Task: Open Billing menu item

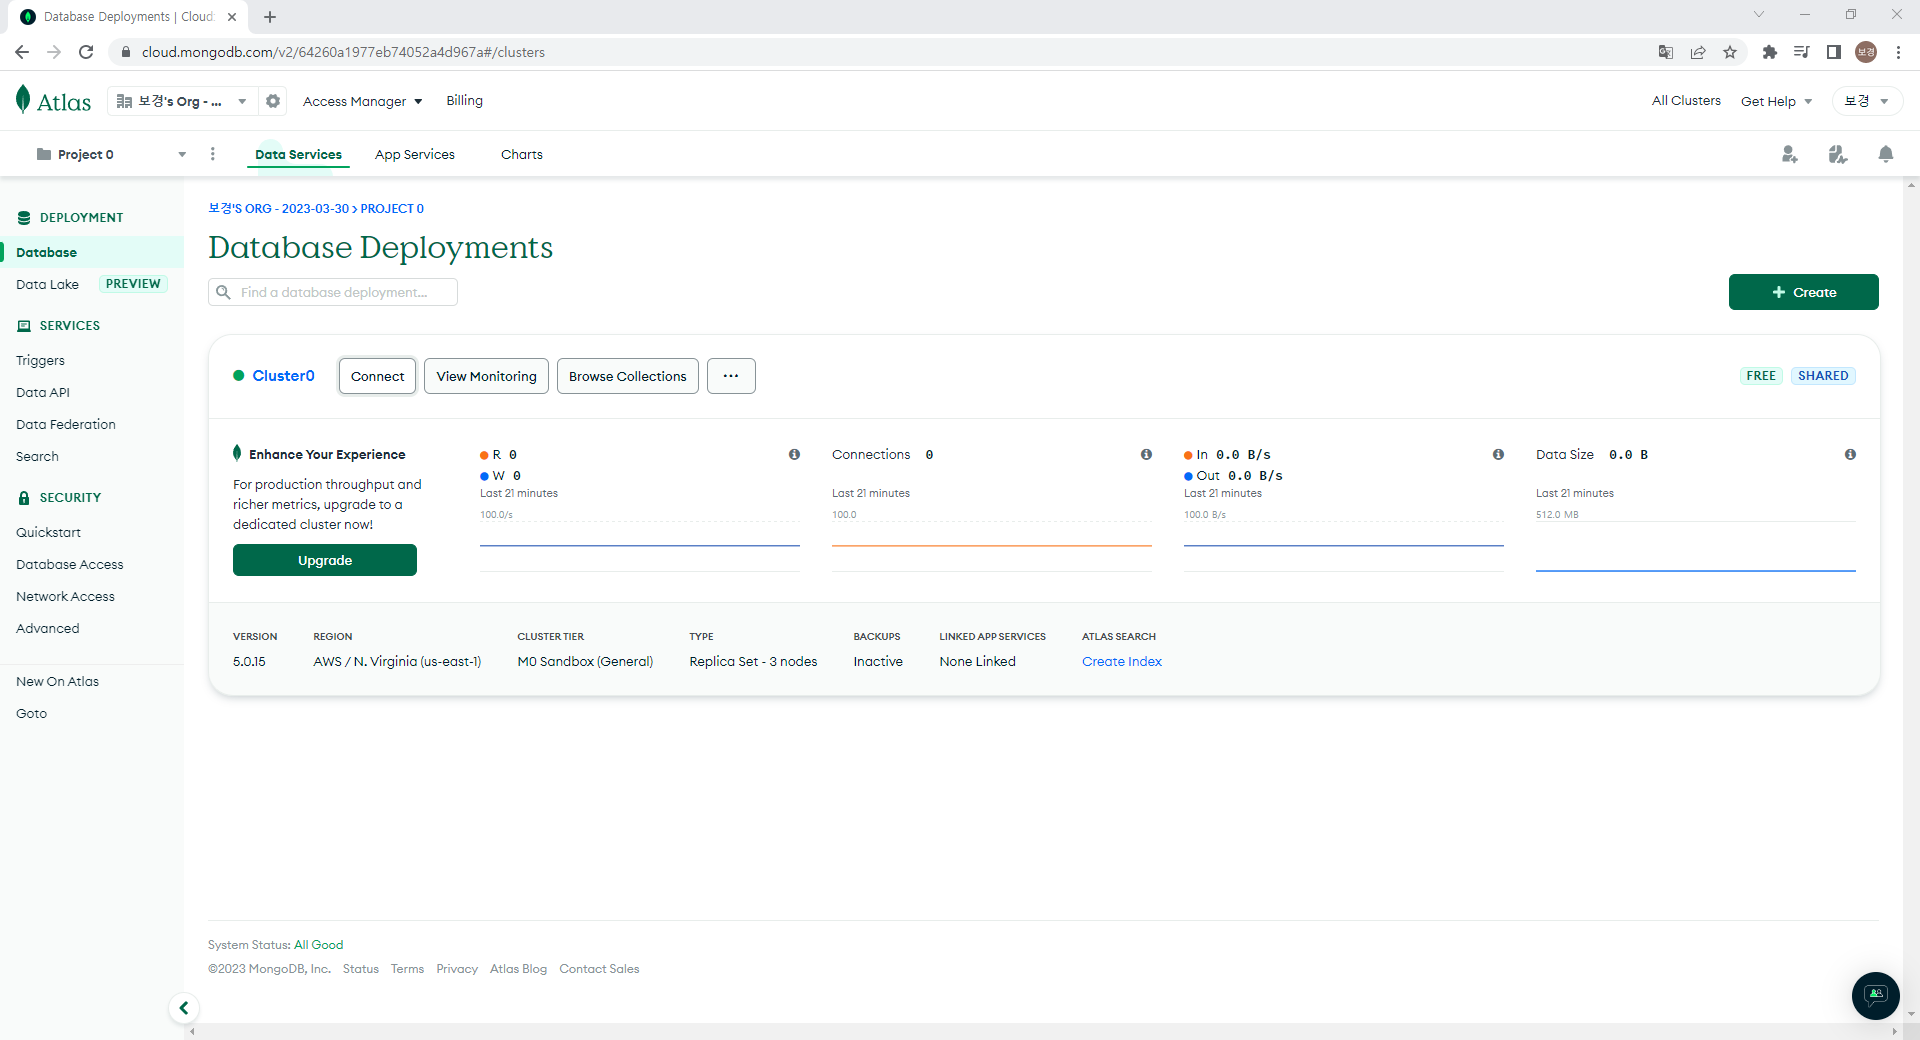Action: [464, 100]
